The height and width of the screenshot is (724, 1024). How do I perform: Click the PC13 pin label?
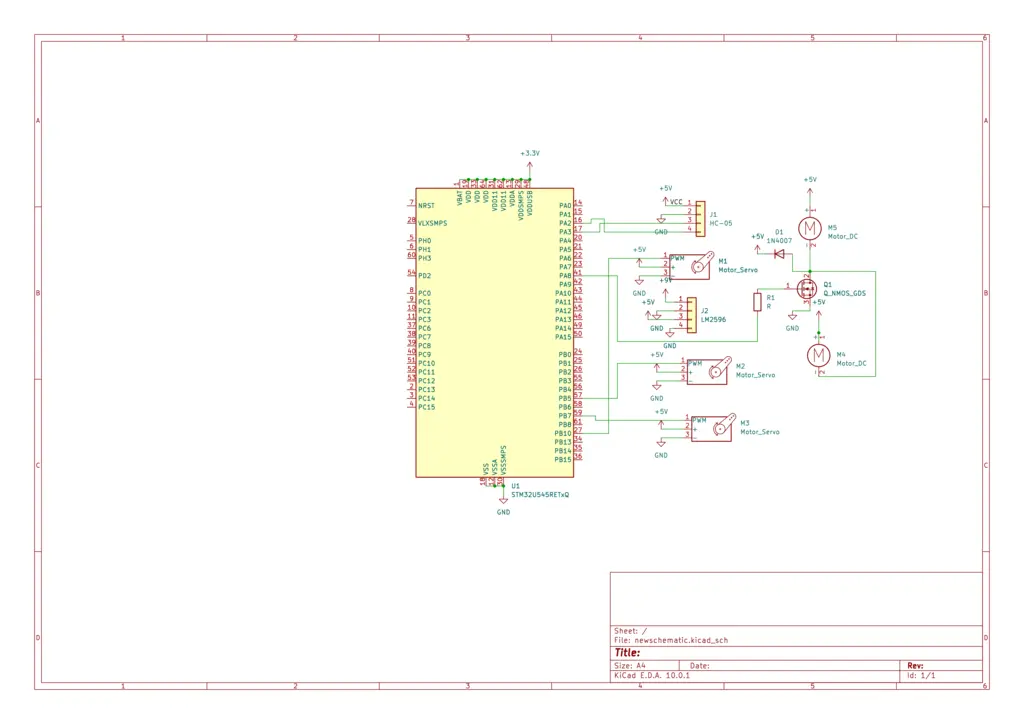point(426,390)
